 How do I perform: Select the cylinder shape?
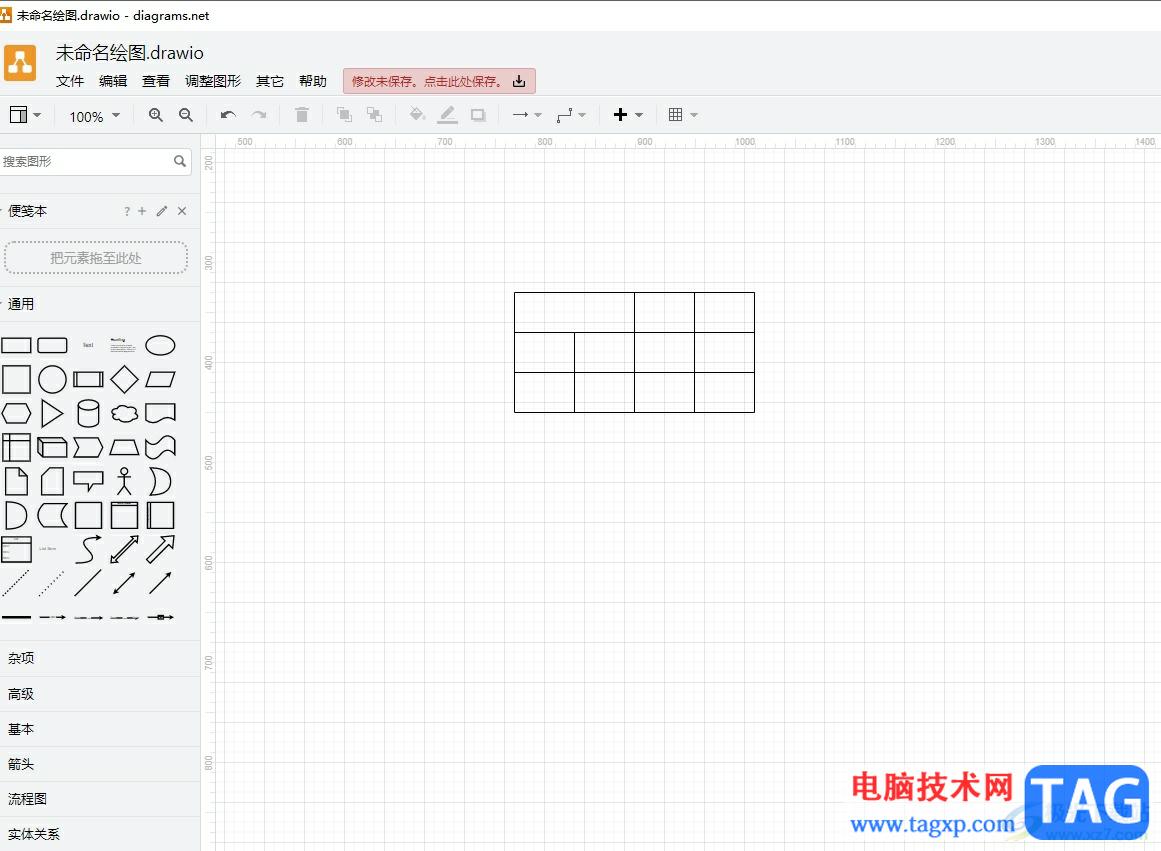[x=88, y=413]
